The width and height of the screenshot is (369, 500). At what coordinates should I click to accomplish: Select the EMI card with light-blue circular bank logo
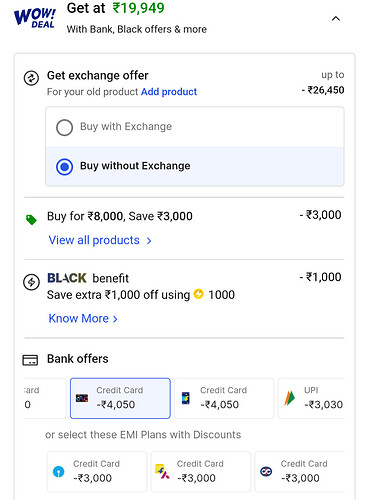tap(97, 472)
